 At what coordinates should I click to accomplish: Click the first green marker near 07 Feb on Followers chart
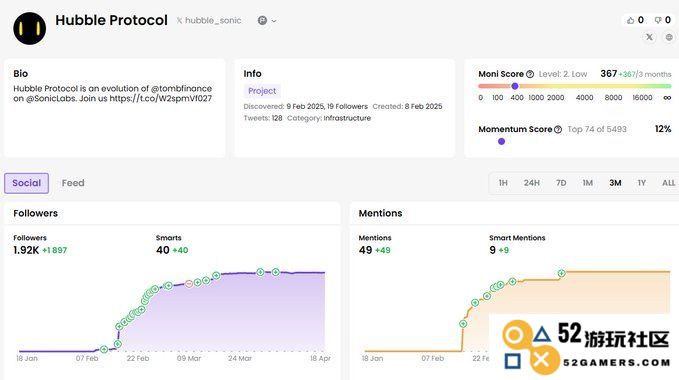[104, 349]
